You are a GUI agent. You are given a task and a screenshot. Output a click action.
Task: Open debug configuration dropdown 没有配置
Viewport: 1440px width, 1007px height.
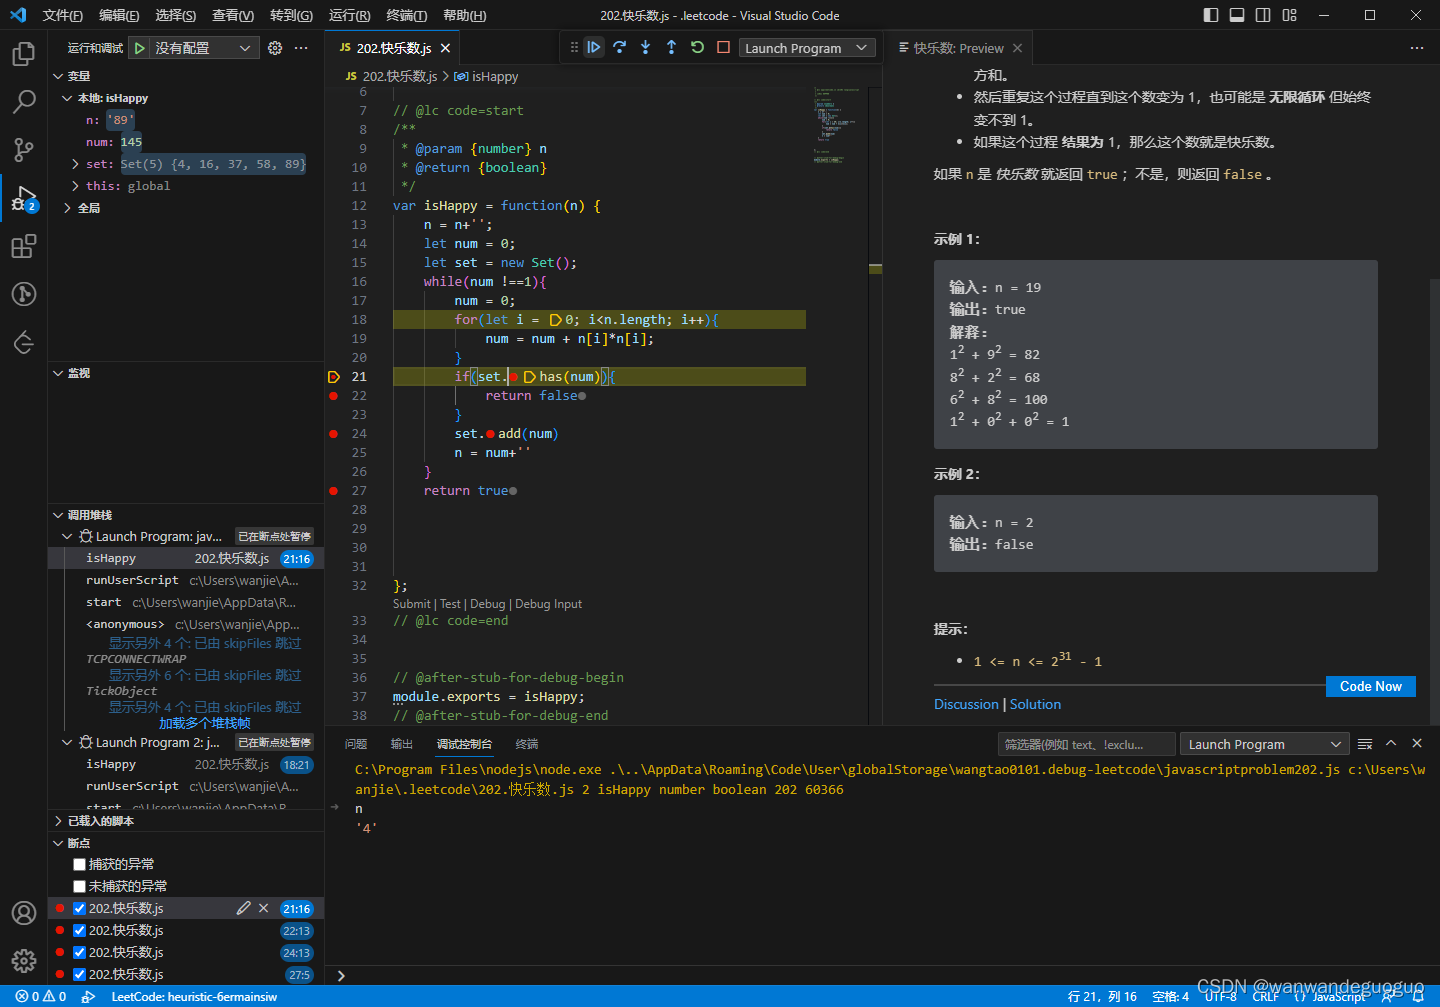click(204, 48)
